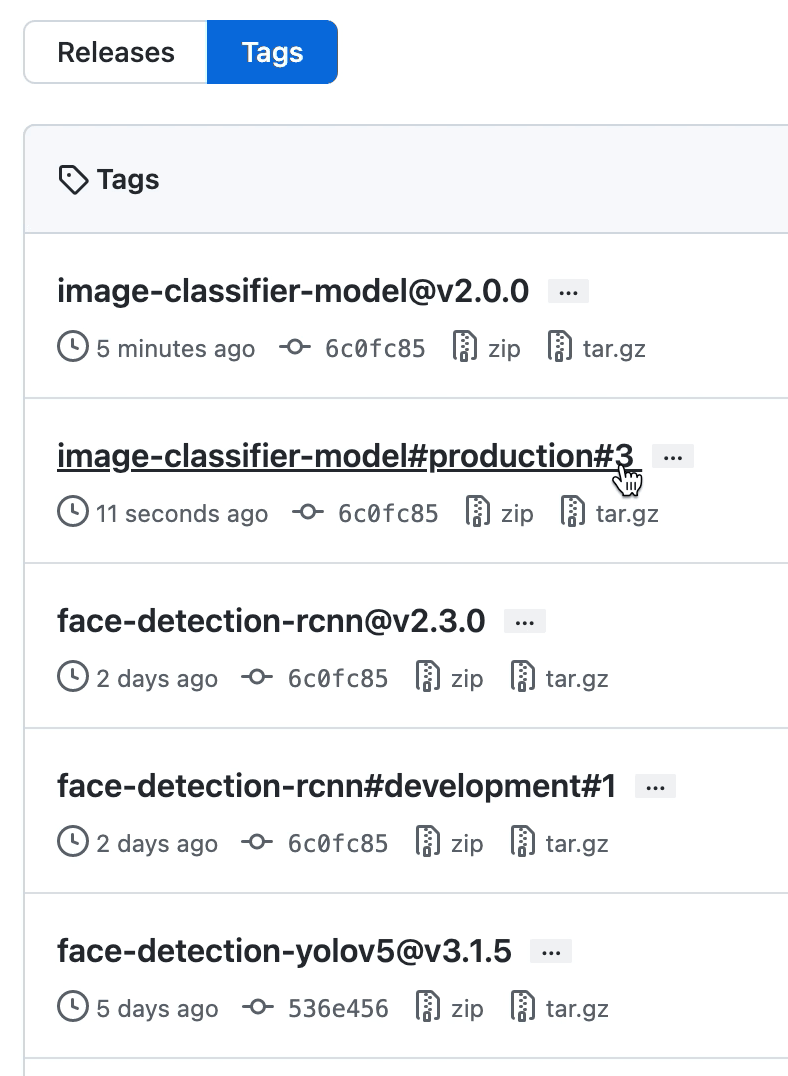Click commit icon beside 536e456 hash
The height and width of the screenshot is (1076, 788).
pyautogui.click(x=256, y=1008)
